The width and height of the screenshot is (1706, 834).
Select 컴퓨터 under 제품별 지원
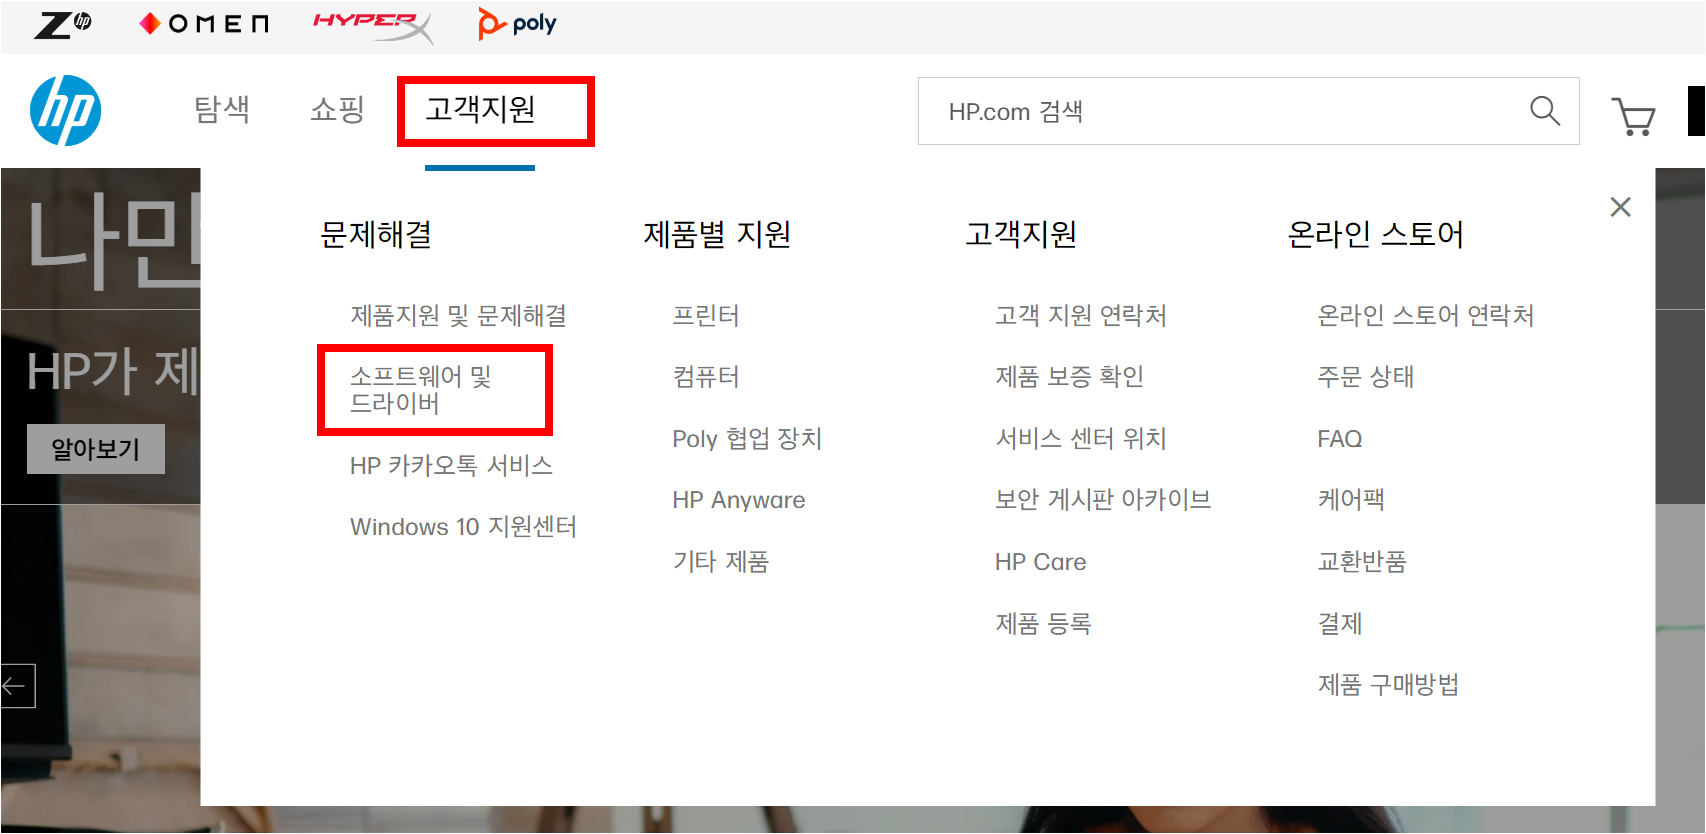(x=706, y=377)
